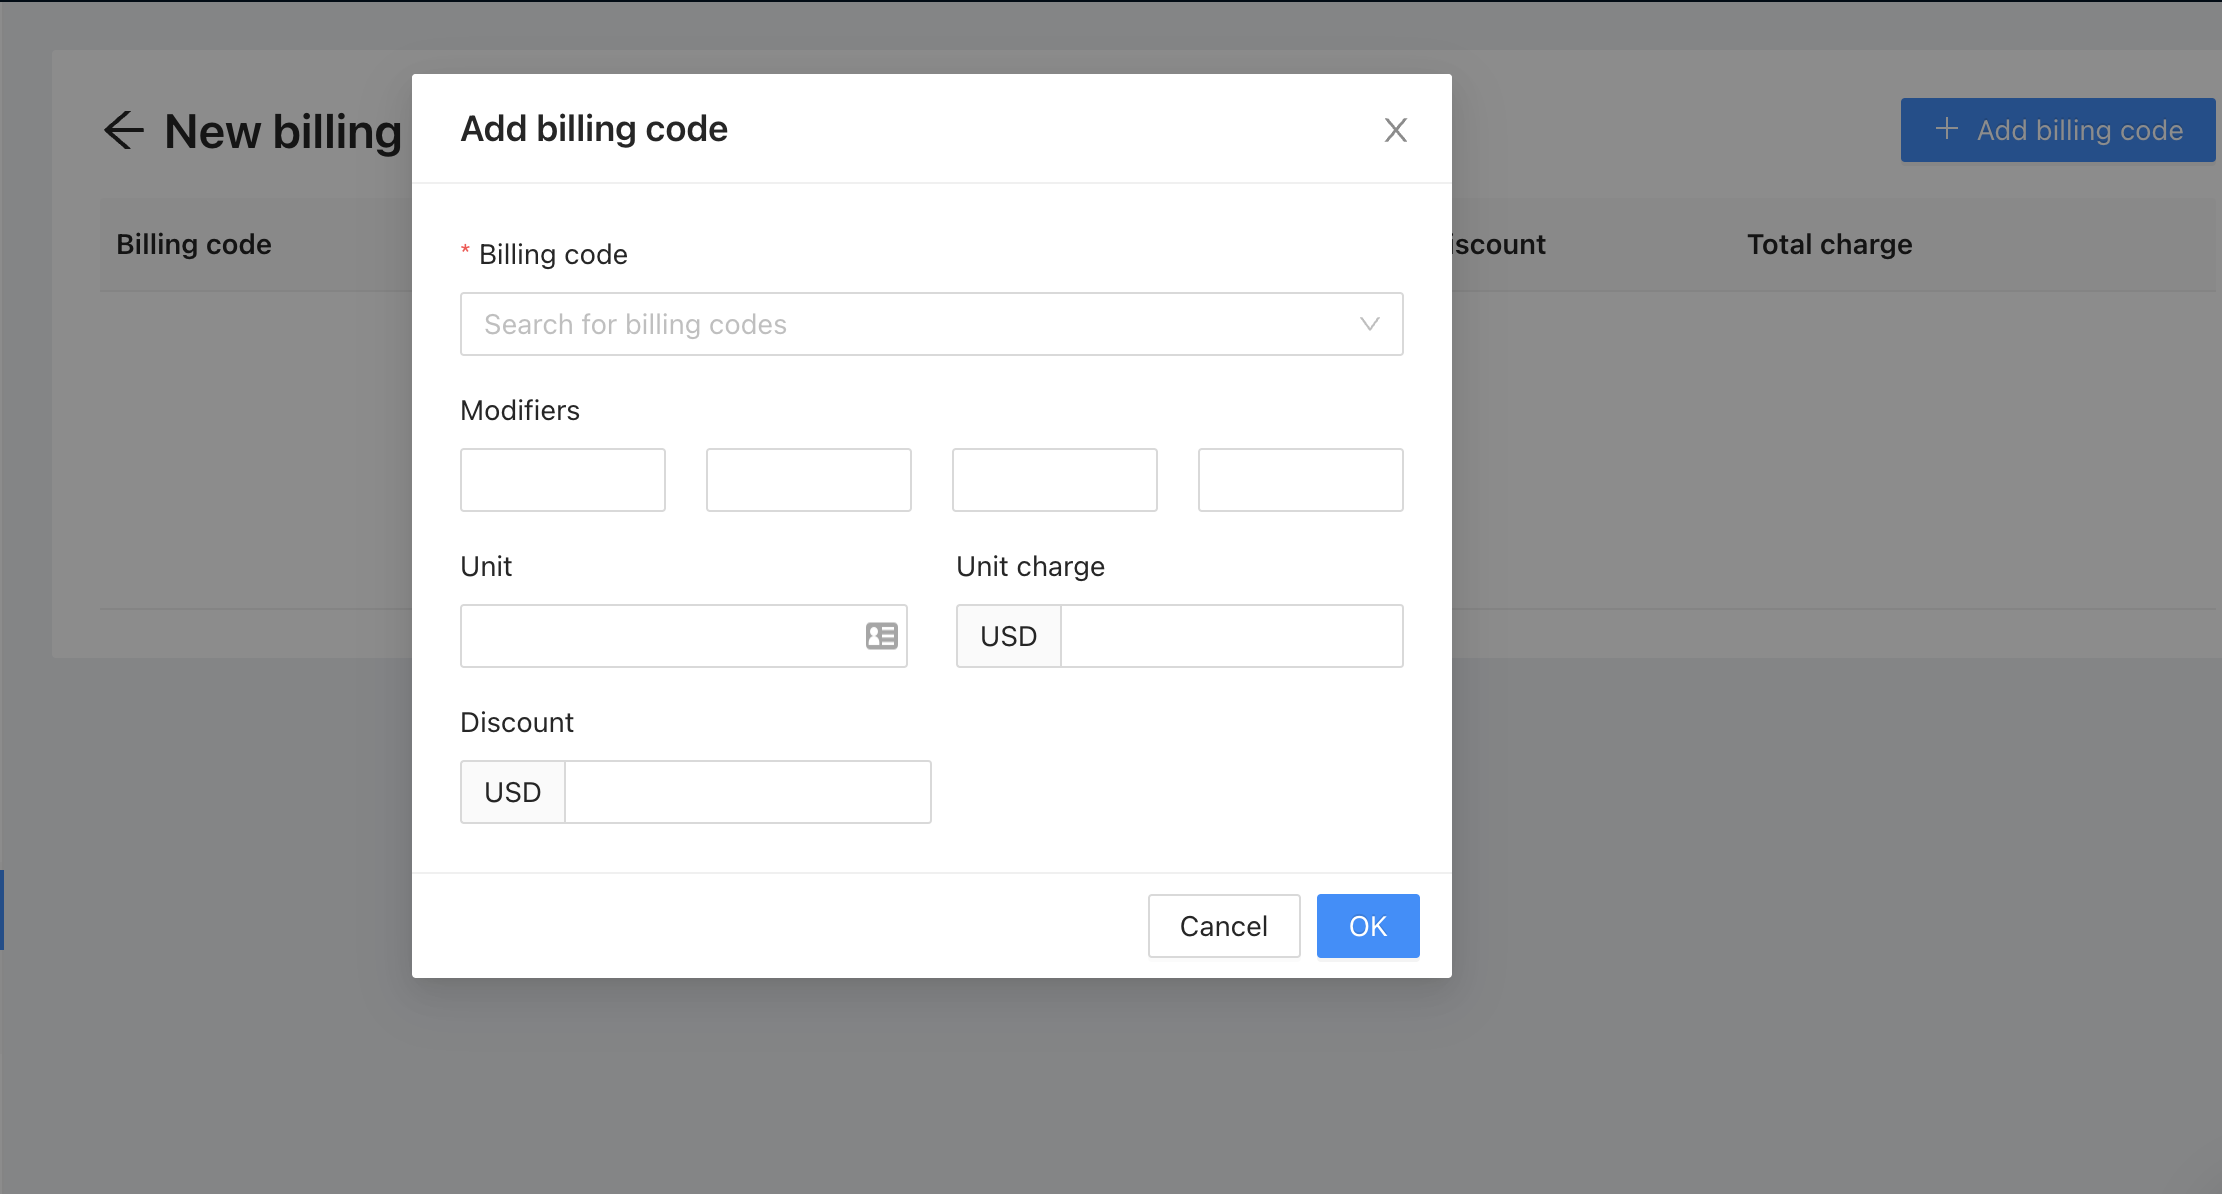Click the Total charge column header

[x=1829, y=244]
